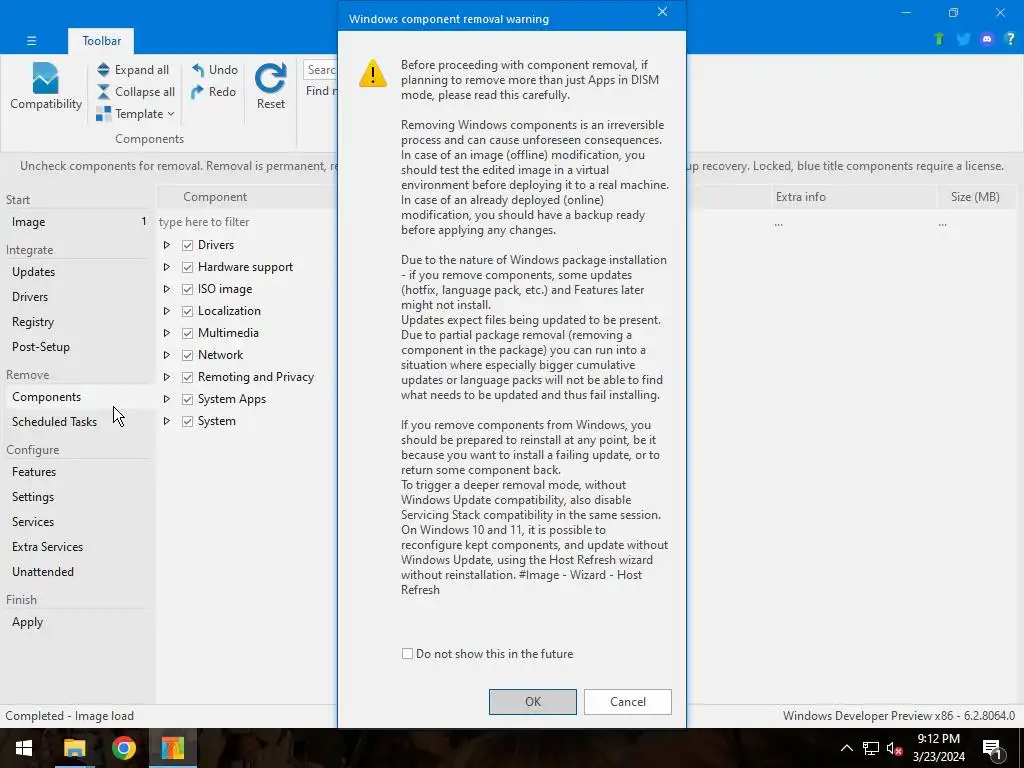Open the Compatibility tool

point(46,86)
